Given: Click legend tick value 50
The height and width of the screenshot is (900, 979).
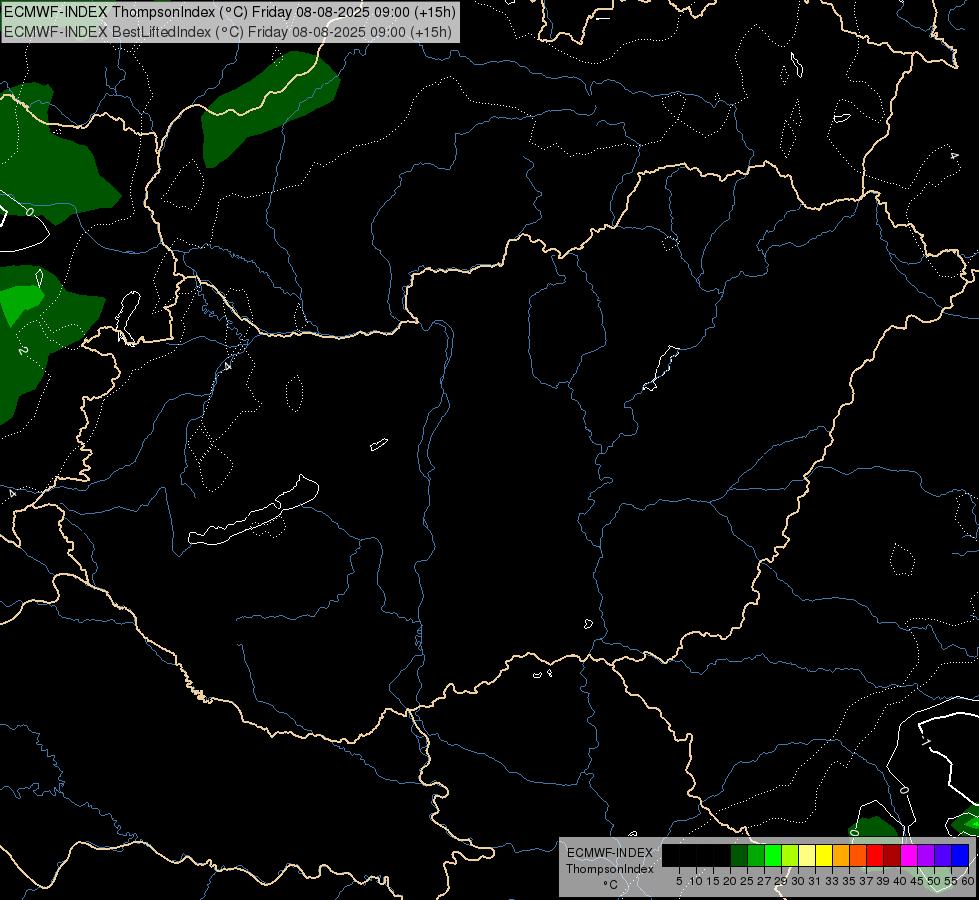Looking at the screenshot, I should click(934, 881).
